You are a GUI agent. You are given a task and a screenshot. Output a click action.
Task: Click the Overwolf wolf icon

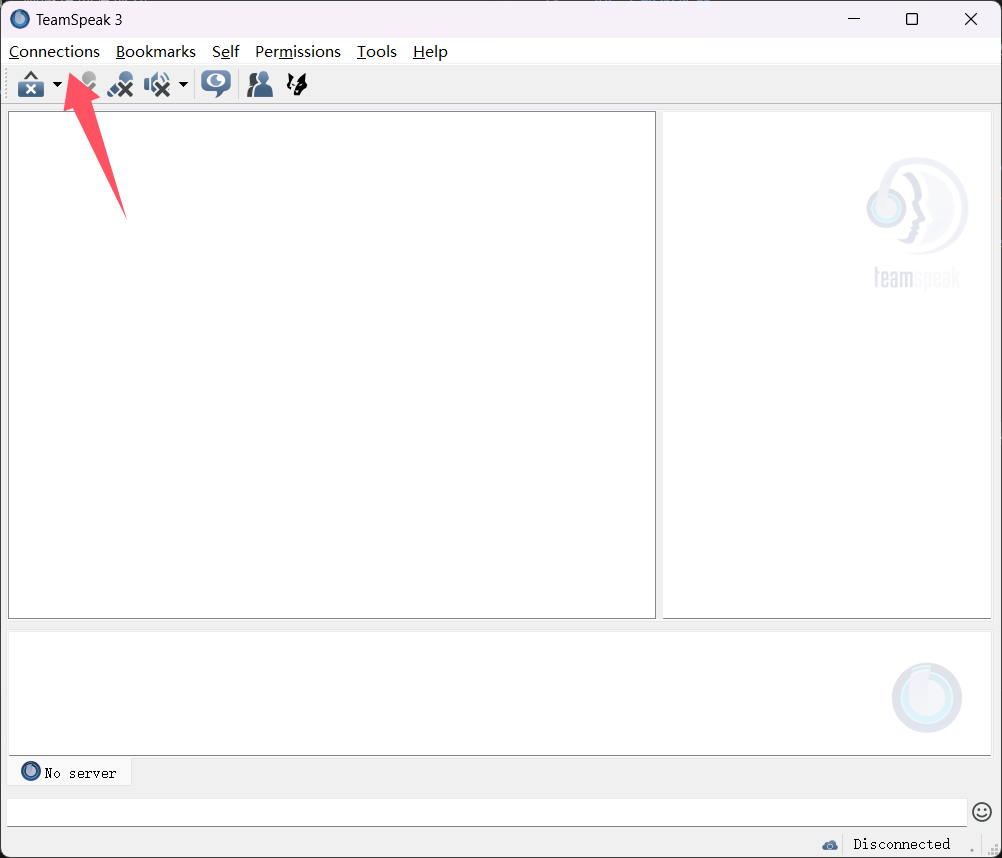pyautogui.click(x=297, y=85)
